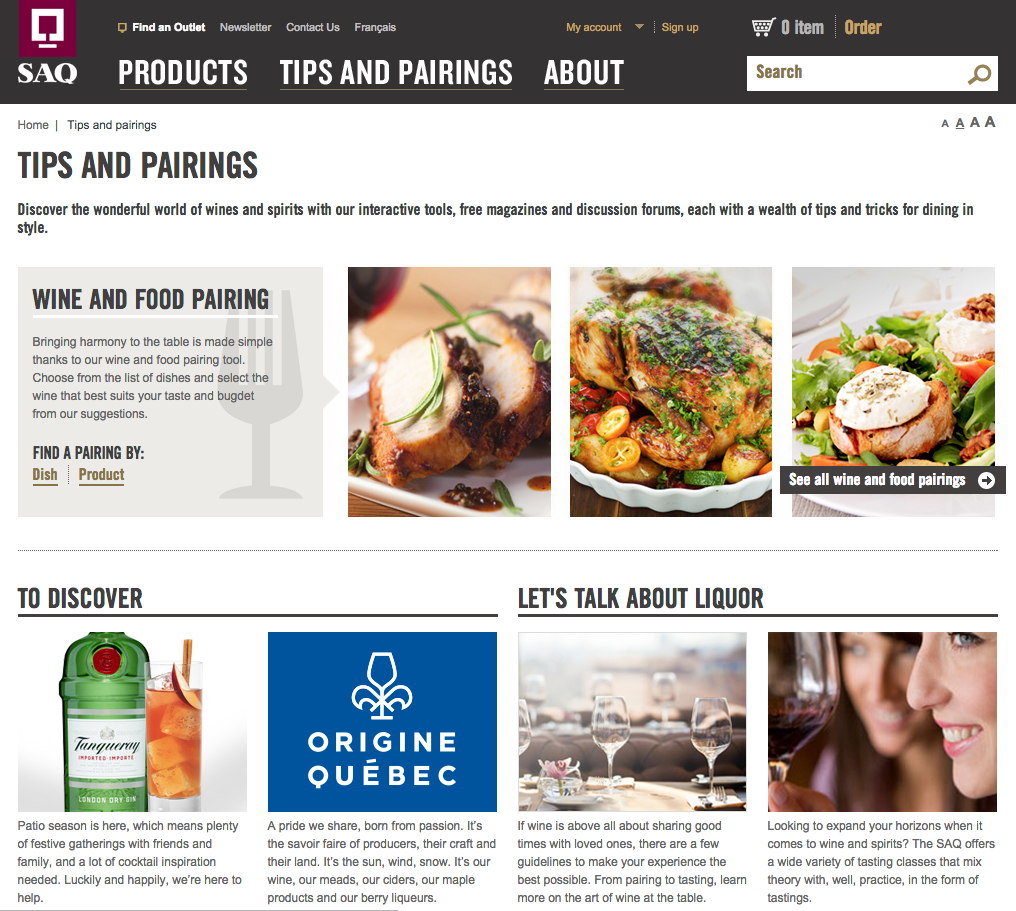Find a pairing by Product link
The height and width of the screenshot is (911, 1016).
click(101, 475)
